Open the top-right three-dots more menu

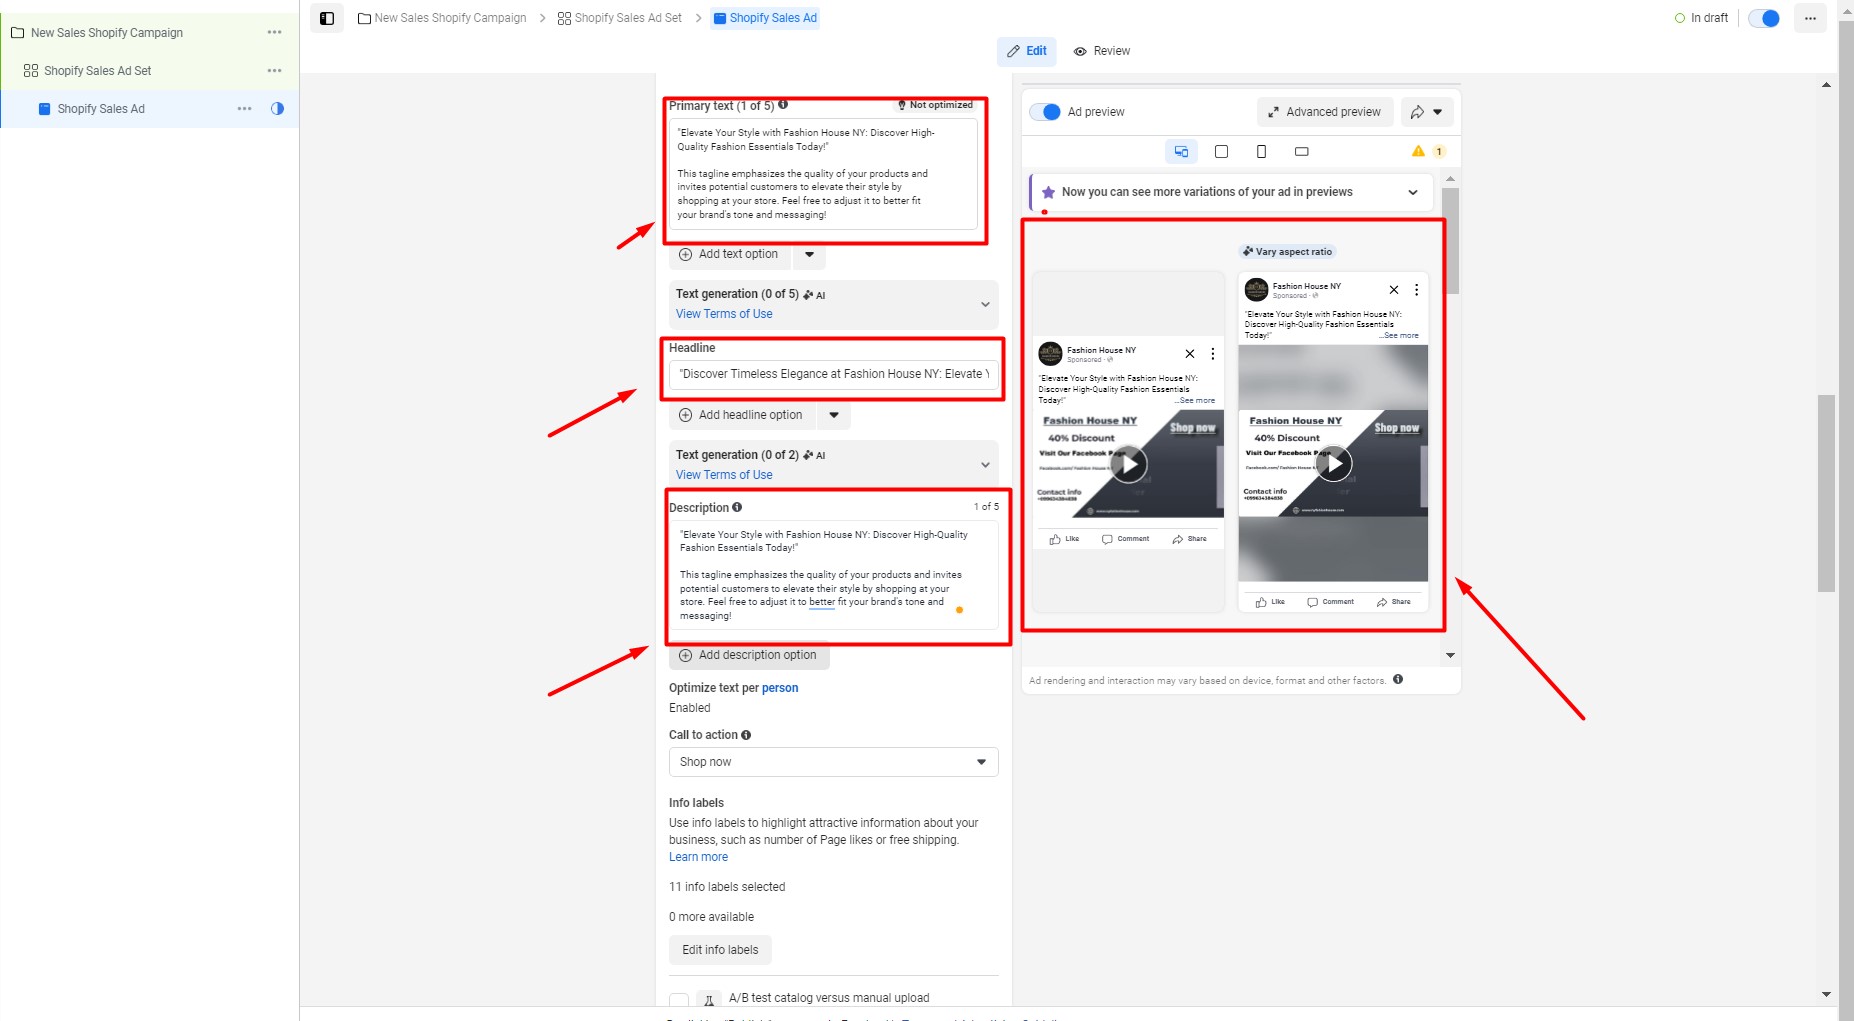point(1810,18)
